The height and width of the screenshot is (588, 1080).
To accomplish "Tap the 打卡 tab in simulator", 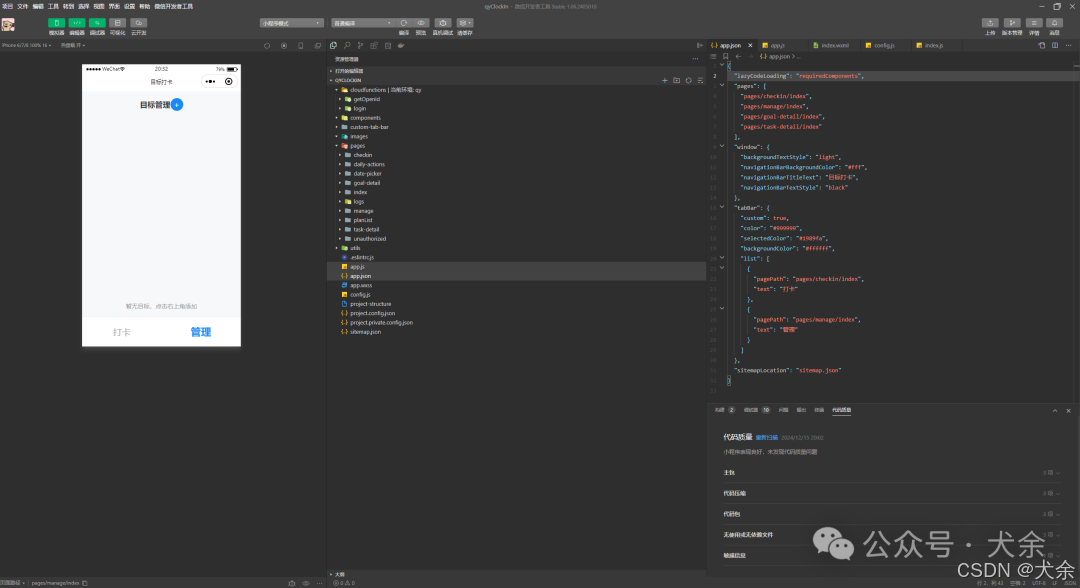I will [x=122, y=332].
